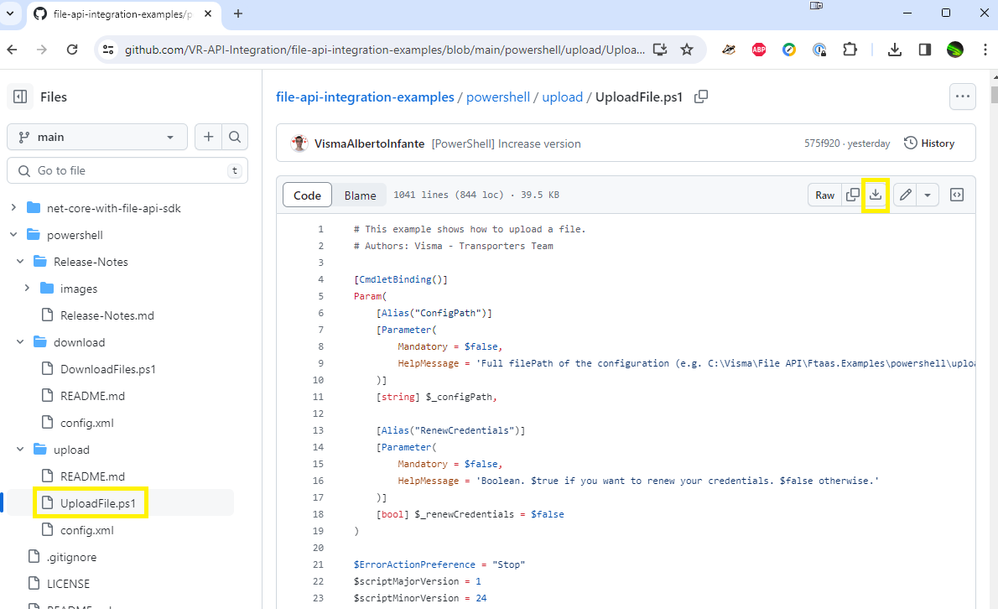Image resolution: width=998 pixels, height=609 pixels.
Task: Collapse the file tree side panel
Action: click(x=20, y=97)
